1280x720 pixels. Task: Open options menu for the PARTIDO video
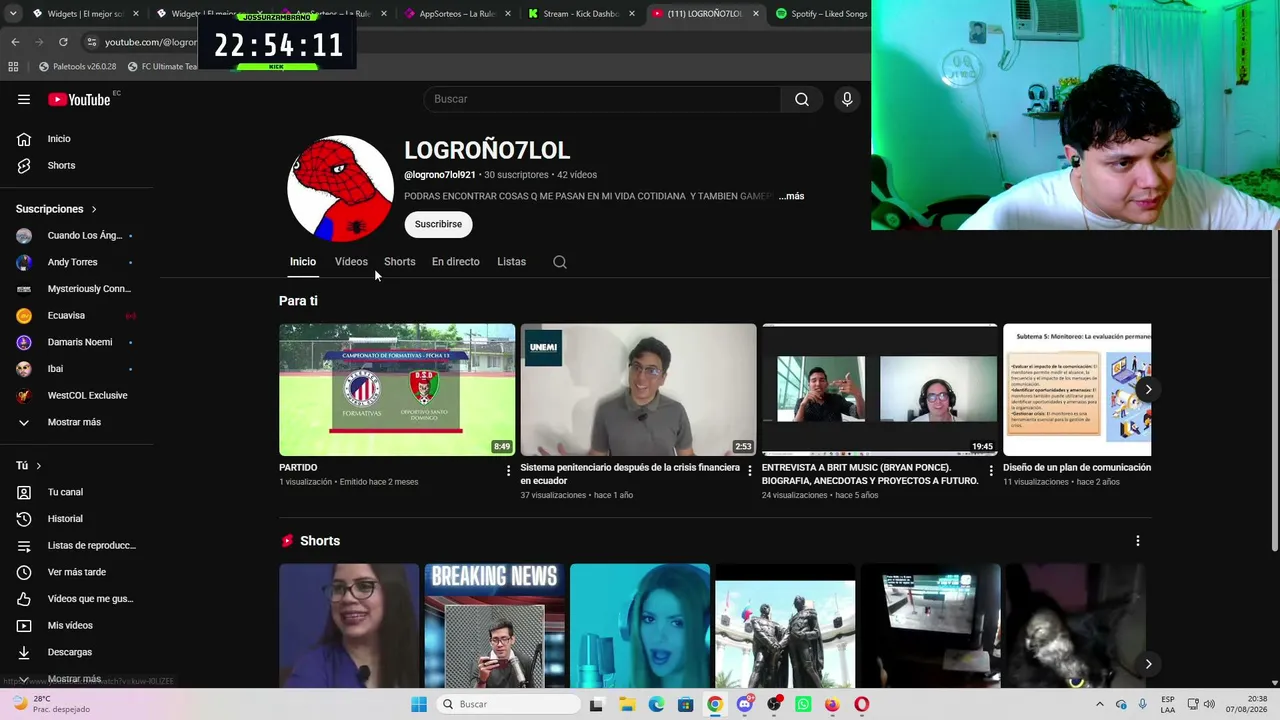[x=508, y=470]
